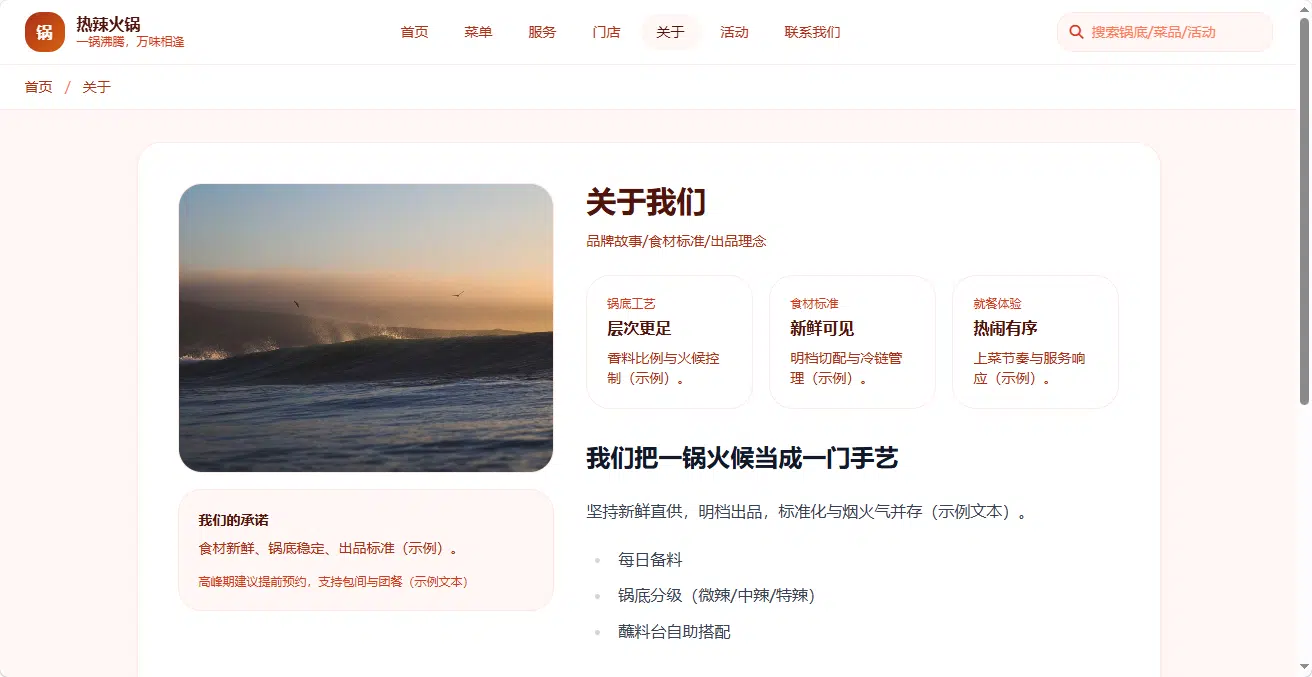Click the 锅 logo icon
The image size is (1312, 677).
(45, 32)
